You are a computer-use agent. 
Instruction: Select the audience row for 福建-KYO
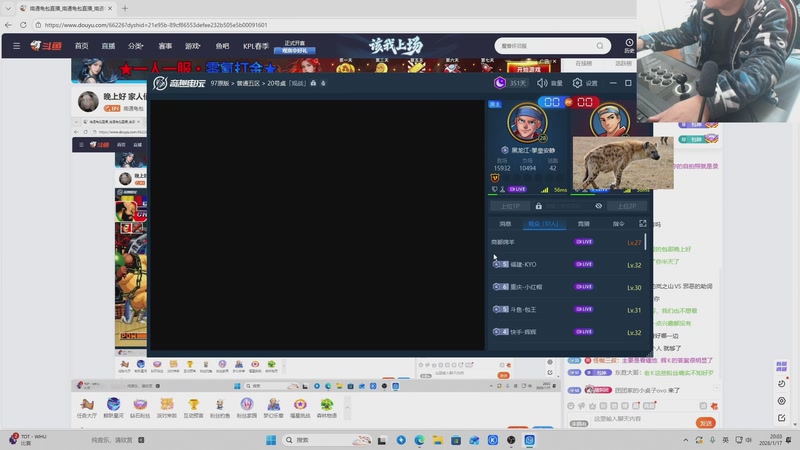click(x=566, y=264)
